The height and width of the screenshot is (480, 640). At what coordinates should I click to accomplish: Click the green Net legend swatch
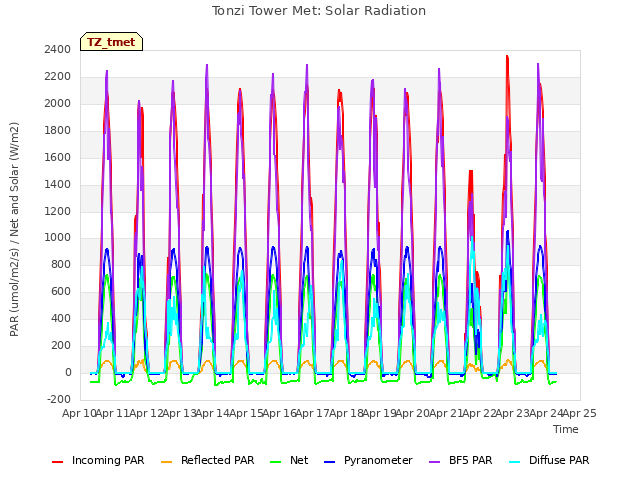click(276, 462)
